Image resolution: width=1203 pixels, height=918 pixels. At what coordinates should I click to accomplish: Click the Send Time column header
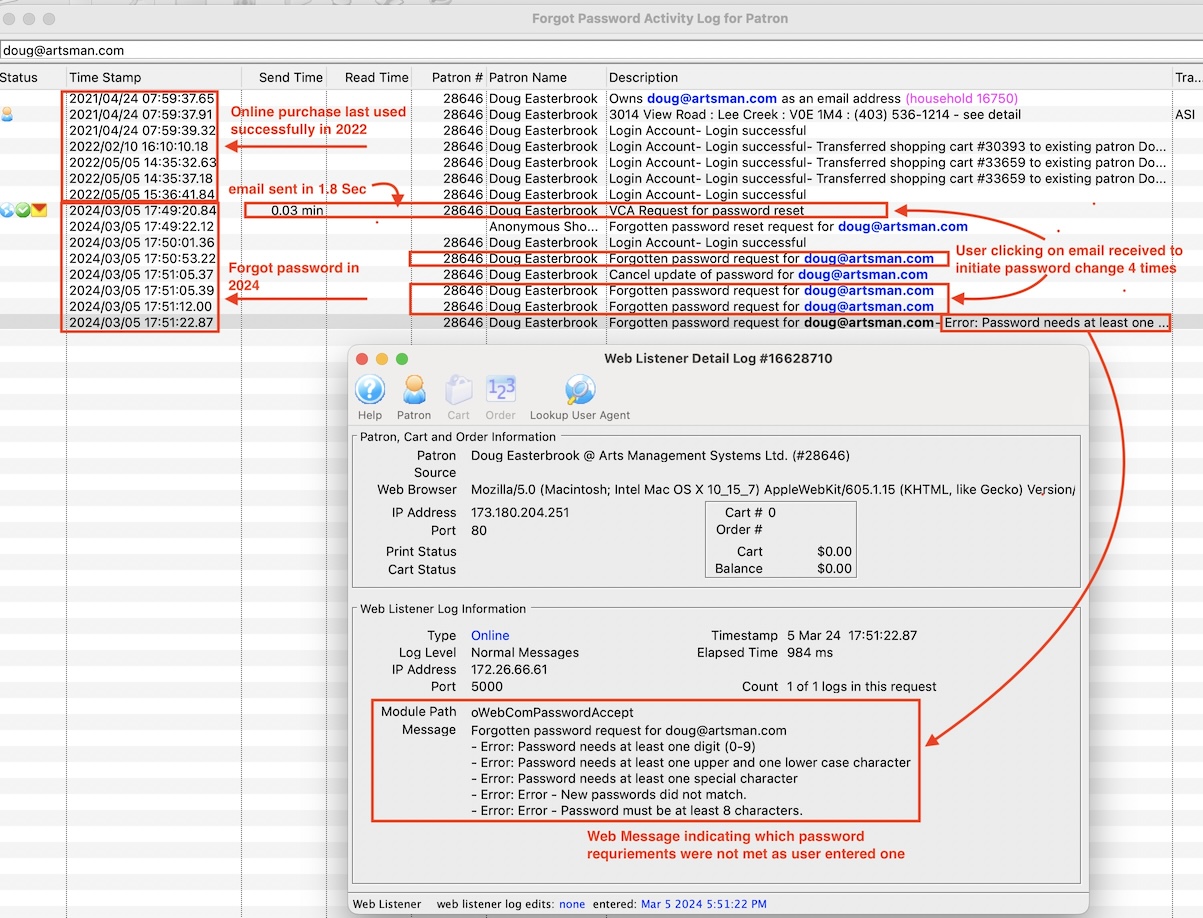click(x=290, y=77)
